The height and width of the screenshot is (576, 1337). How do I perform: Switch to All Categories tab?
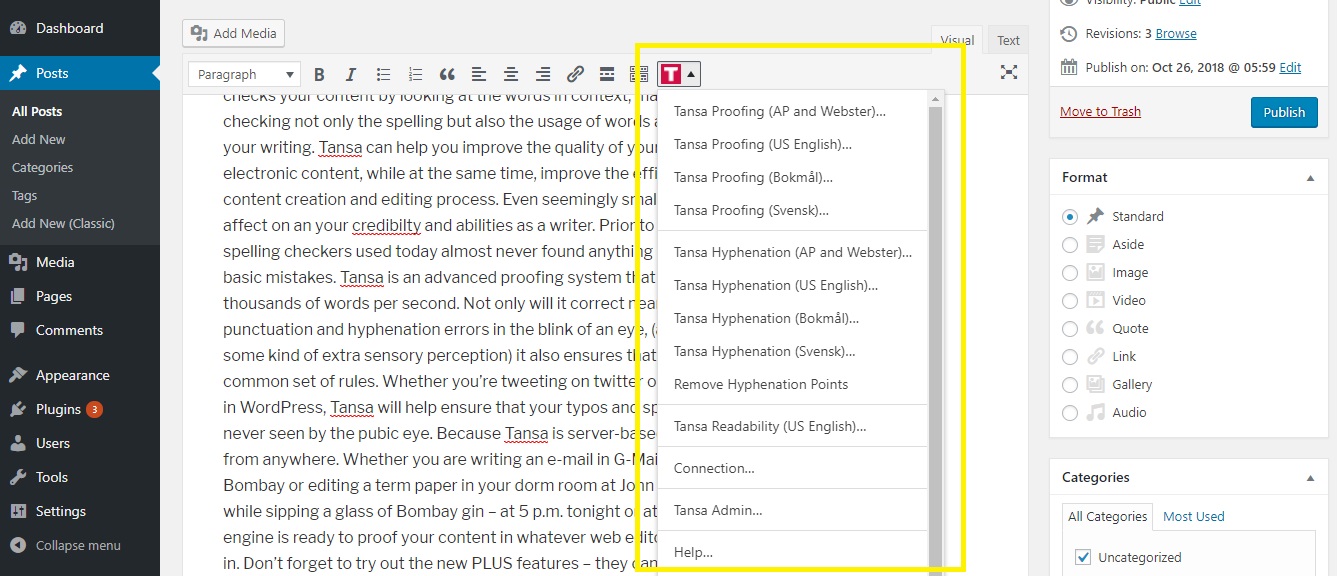(x=1107, y=516)
